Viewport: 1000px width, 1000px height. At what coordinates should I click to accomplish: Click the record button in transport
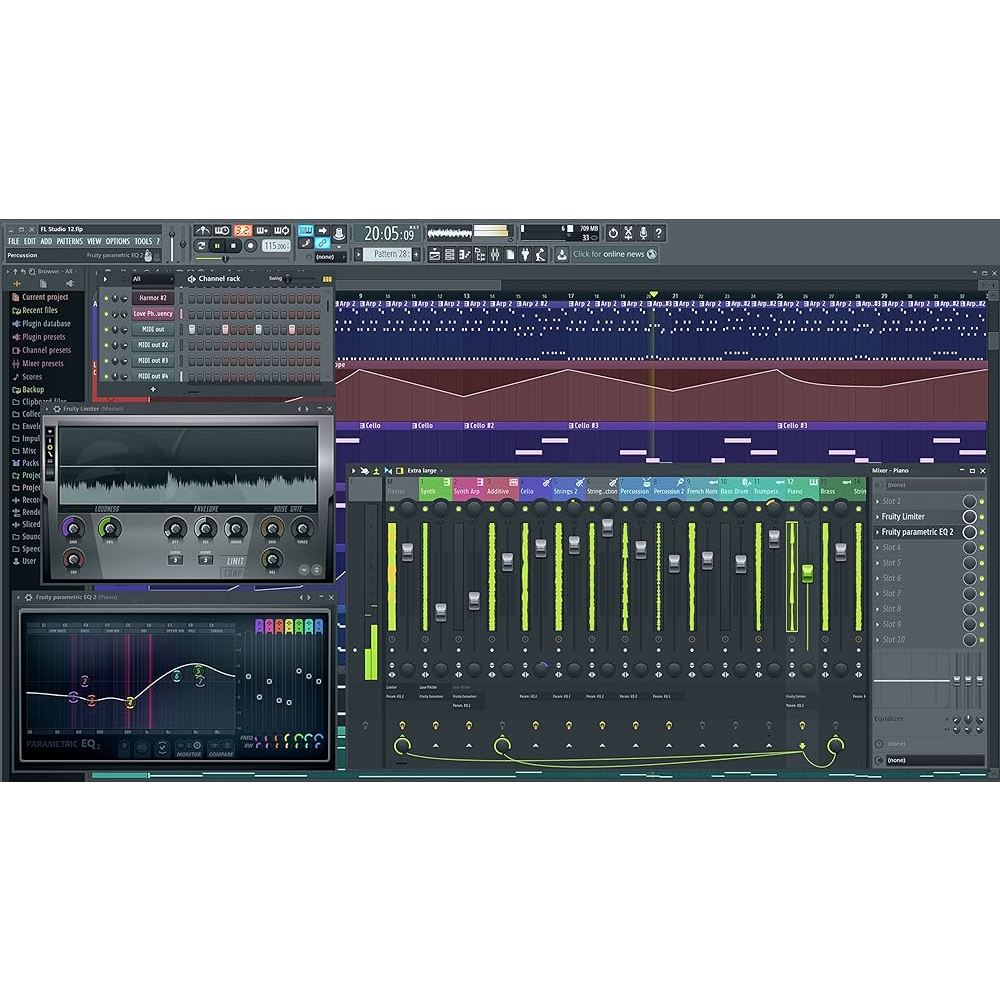[250, 245]
